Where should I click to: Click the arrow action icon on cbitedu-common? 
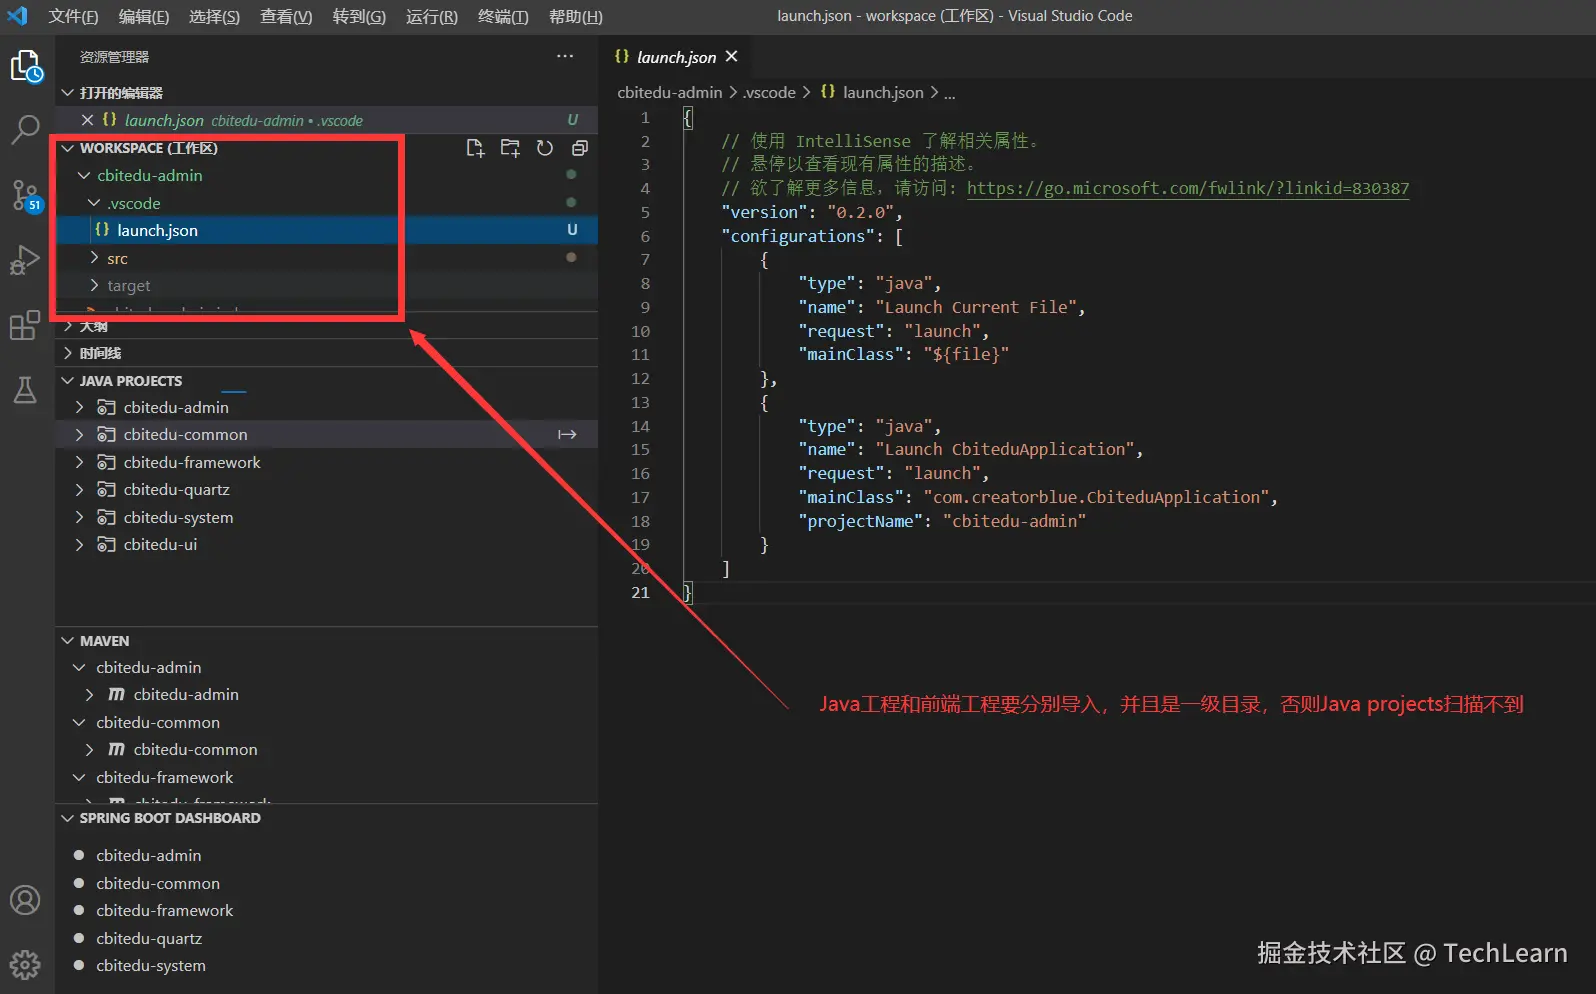click(567, 435)
